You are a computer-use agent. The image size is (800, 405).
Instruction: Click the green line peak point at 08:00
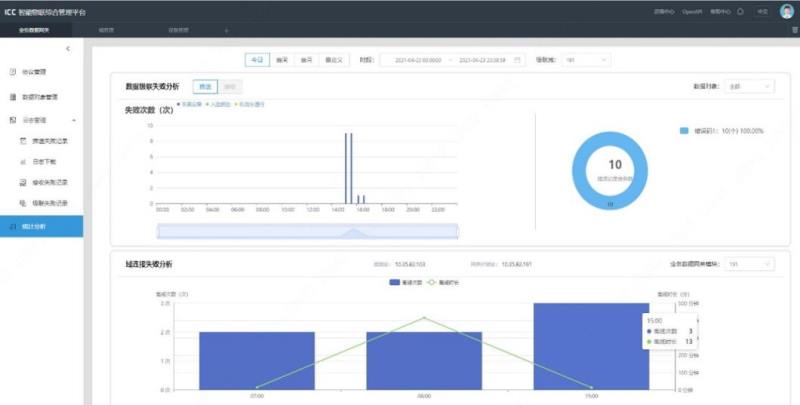pyautogui.click(x=424, y=318)
